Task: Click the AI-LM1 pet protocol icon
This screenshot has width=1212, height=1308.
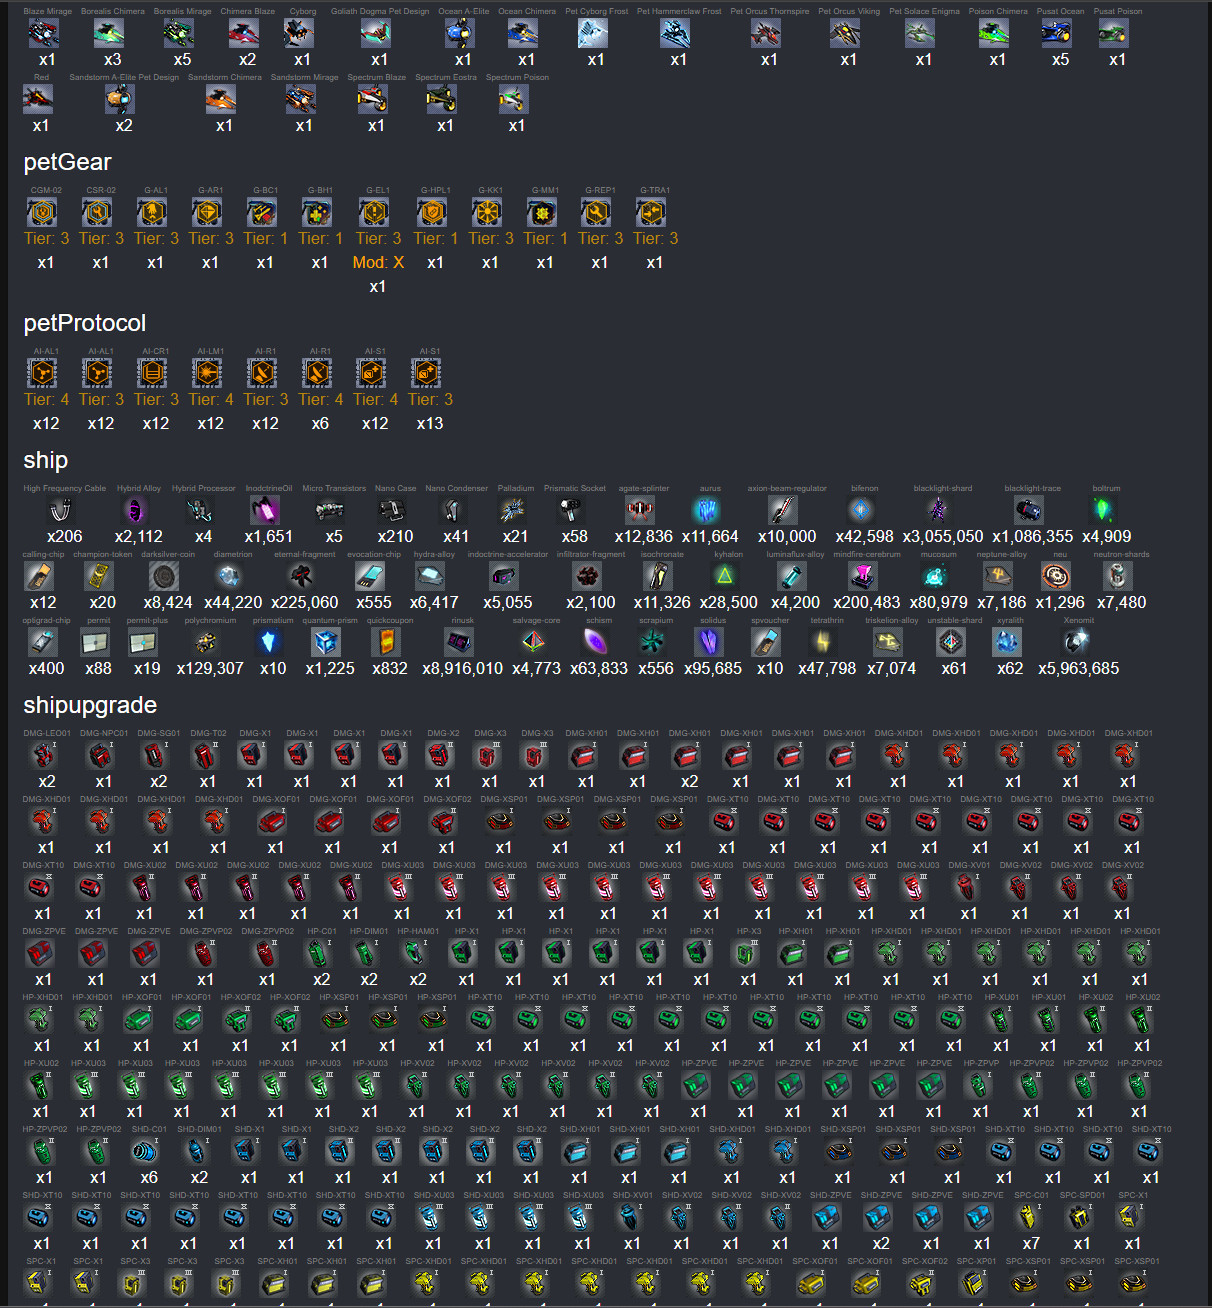Action: [x=207, y=373]
